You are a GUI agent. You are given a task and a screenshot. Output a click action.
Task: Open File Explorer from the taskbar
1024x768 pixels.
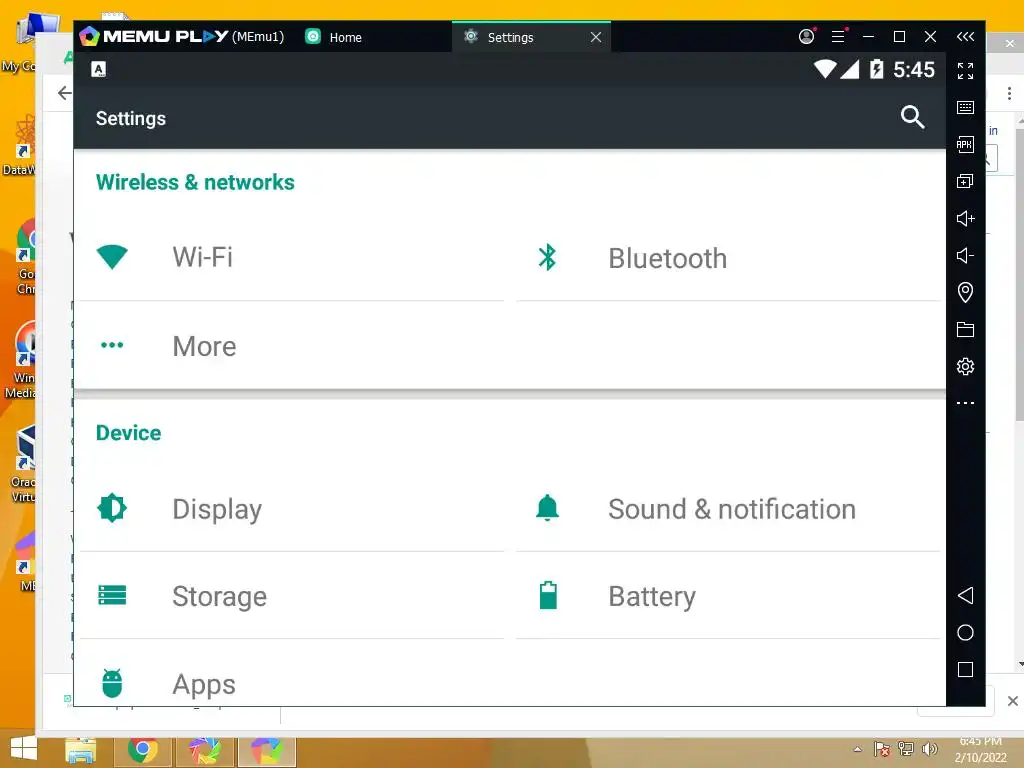pyautogui.click(x=81, y=750)
